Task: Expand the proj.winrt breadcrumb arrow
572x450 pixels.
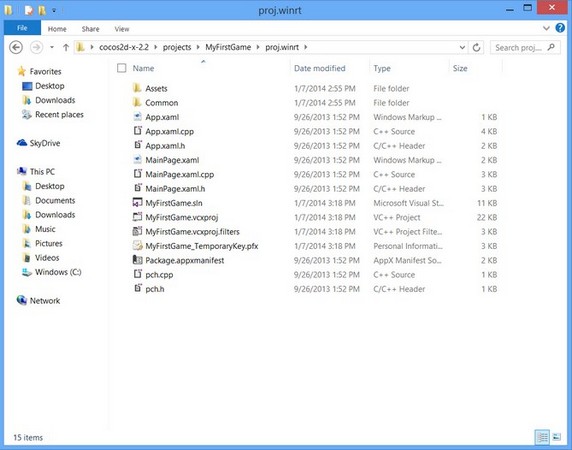Action: click(x=306, y=47)
